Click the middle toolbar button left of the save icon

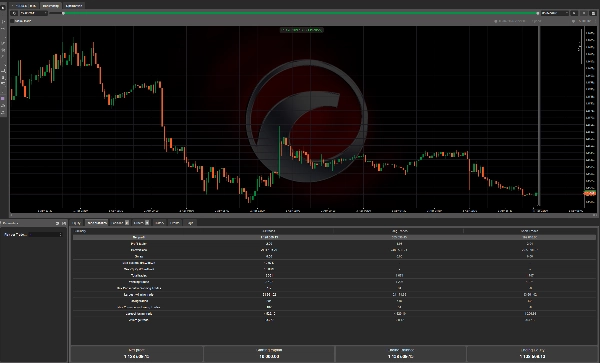tap(584, 13)
